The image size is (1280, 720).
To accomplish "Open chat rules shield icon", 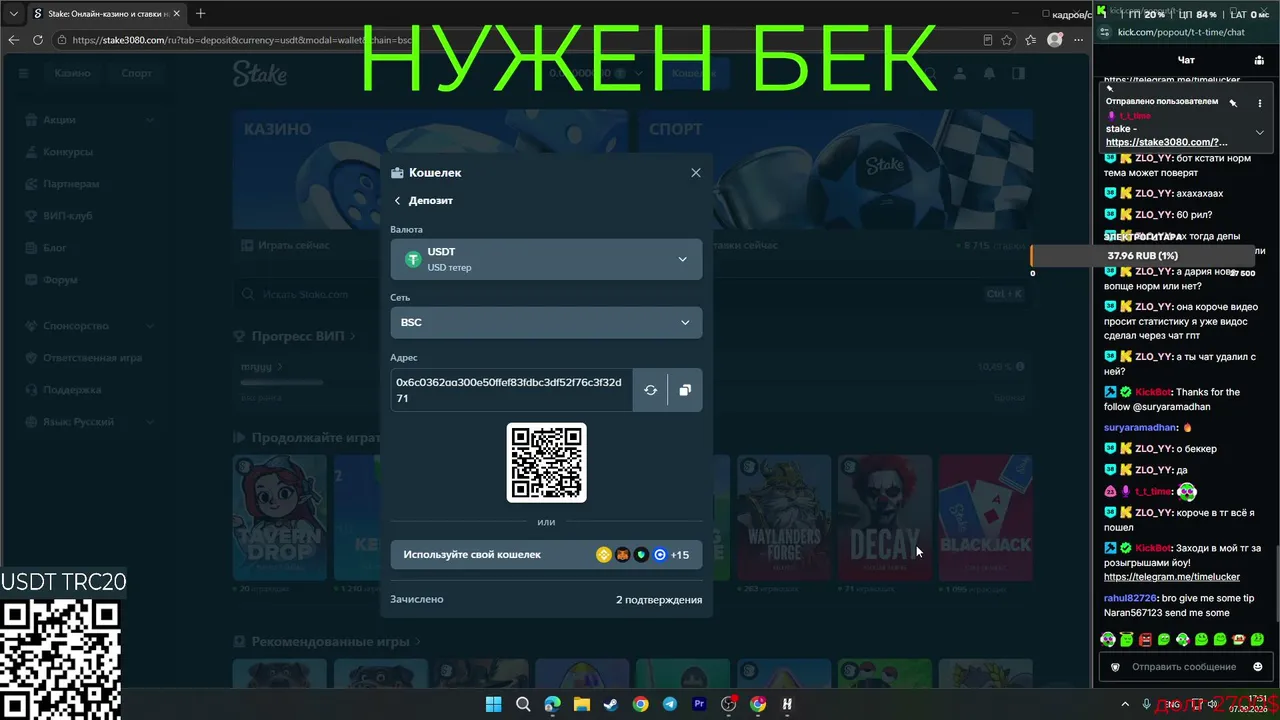I will point(1115,667).
